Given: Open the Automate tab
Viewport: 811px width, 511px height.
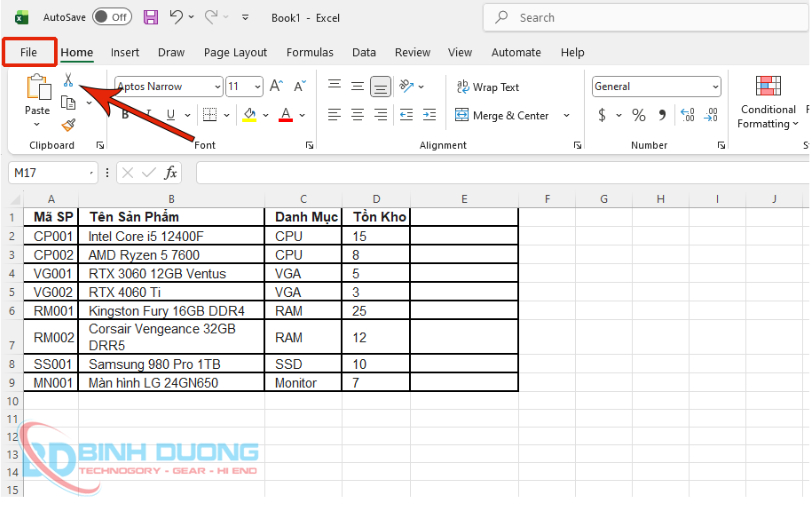Looking at the screenshot, I should tap(516, 52).
